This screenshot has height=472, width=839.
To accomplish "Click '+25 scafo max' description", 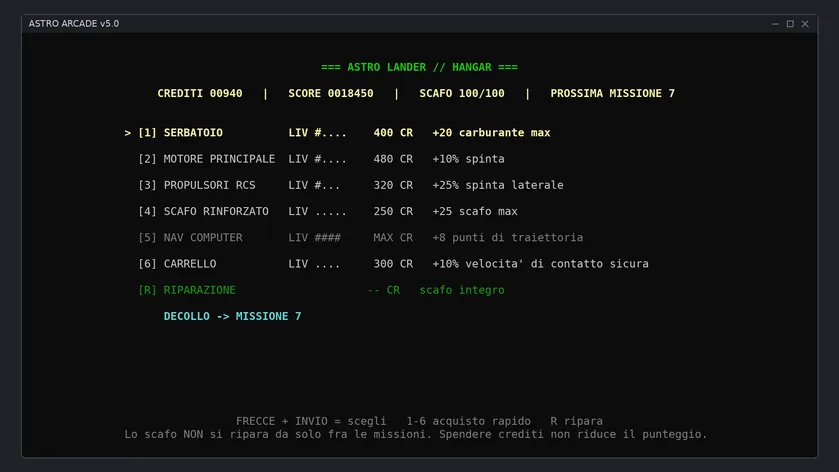I will pyautogui.click(x=475, y=211).
